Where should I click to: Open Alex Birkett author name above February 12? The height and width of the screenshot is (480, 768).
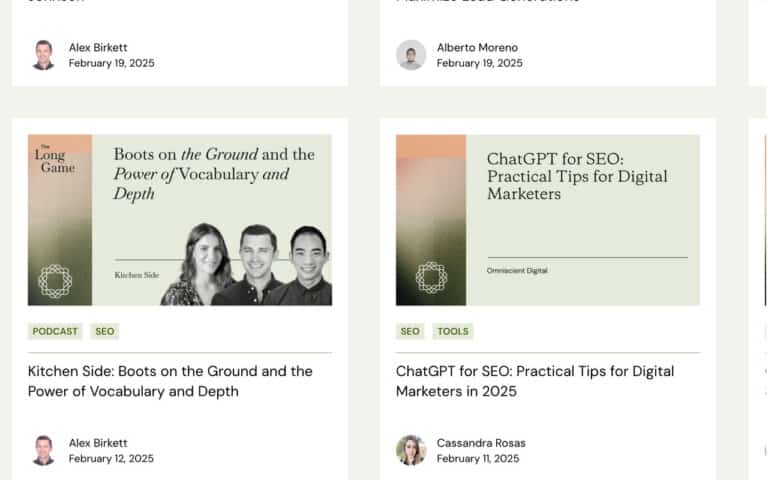point(98,443)
